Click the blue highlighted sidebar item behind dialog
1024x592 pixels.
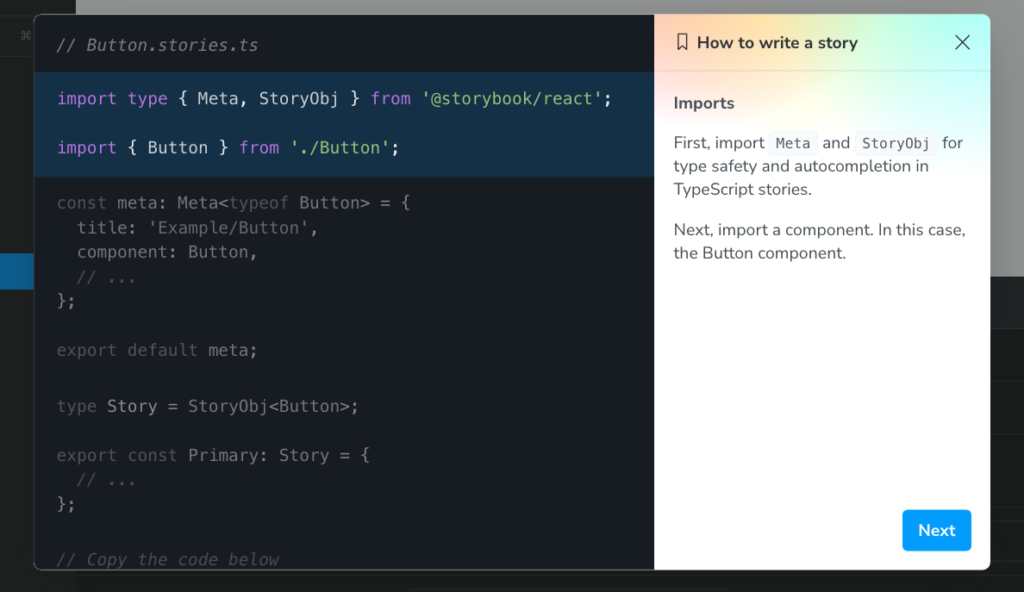coord(17,271)
